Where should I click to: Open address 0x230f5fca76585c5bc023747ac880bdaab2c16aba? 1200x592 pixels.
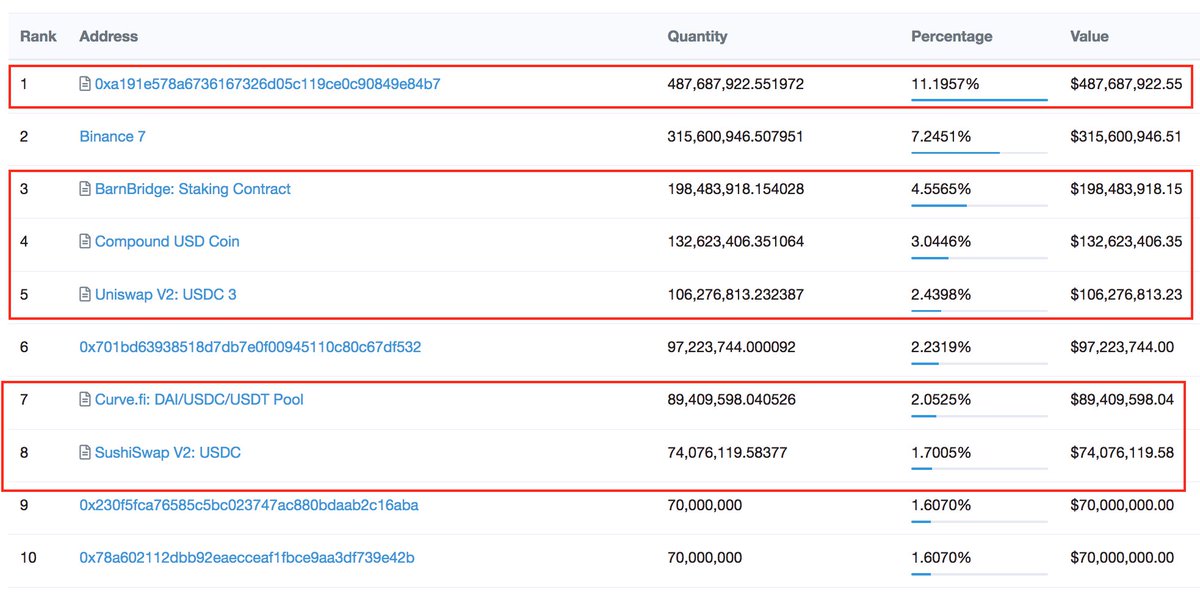coord(249,505)
